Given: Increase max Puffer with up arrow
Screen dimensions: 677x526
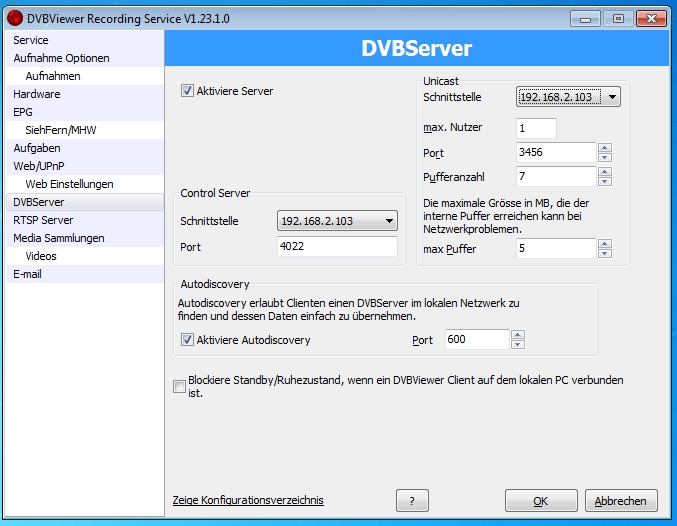Looking at the screenshot, I should click(x=604, y=244).
